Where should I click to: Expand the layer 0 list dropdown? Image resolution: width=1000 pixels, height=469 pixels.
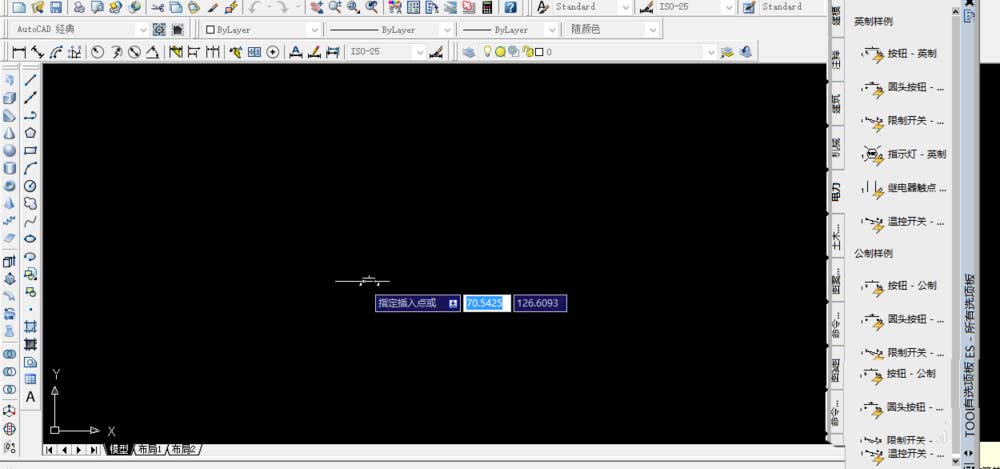point(712,52)
